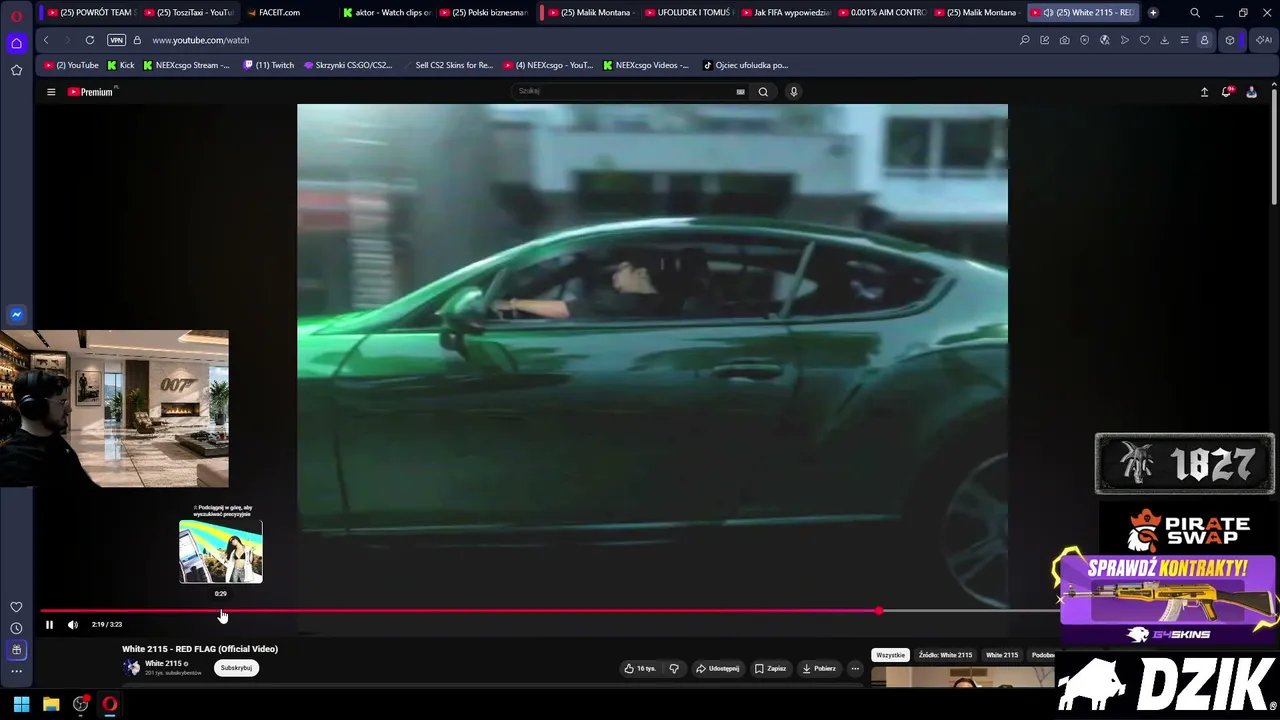This screenshot has width=1280, height=720.
Task: Open the YouTube account avatar menu
Action: (x=1251, y=92)
